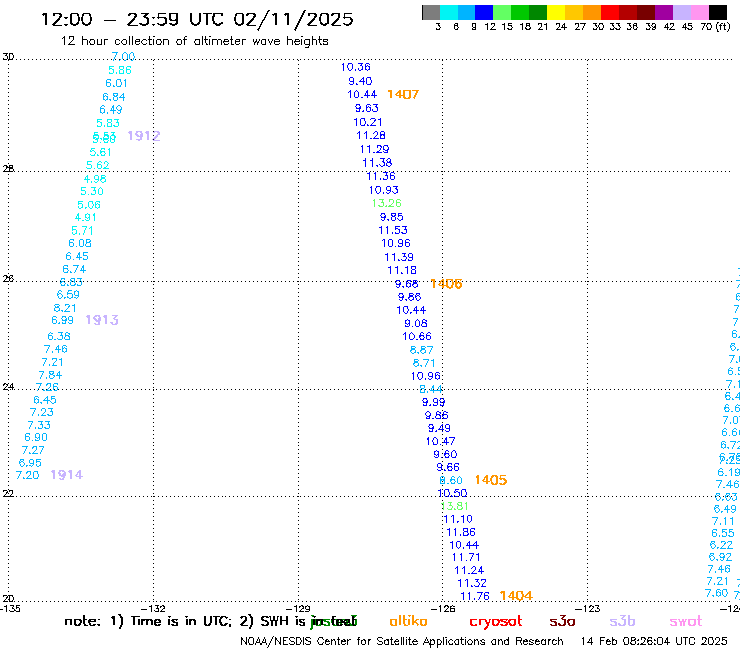Click the wave height value 11.32
740x650 pixels.
pyautogui.click(x=471, y=583)
